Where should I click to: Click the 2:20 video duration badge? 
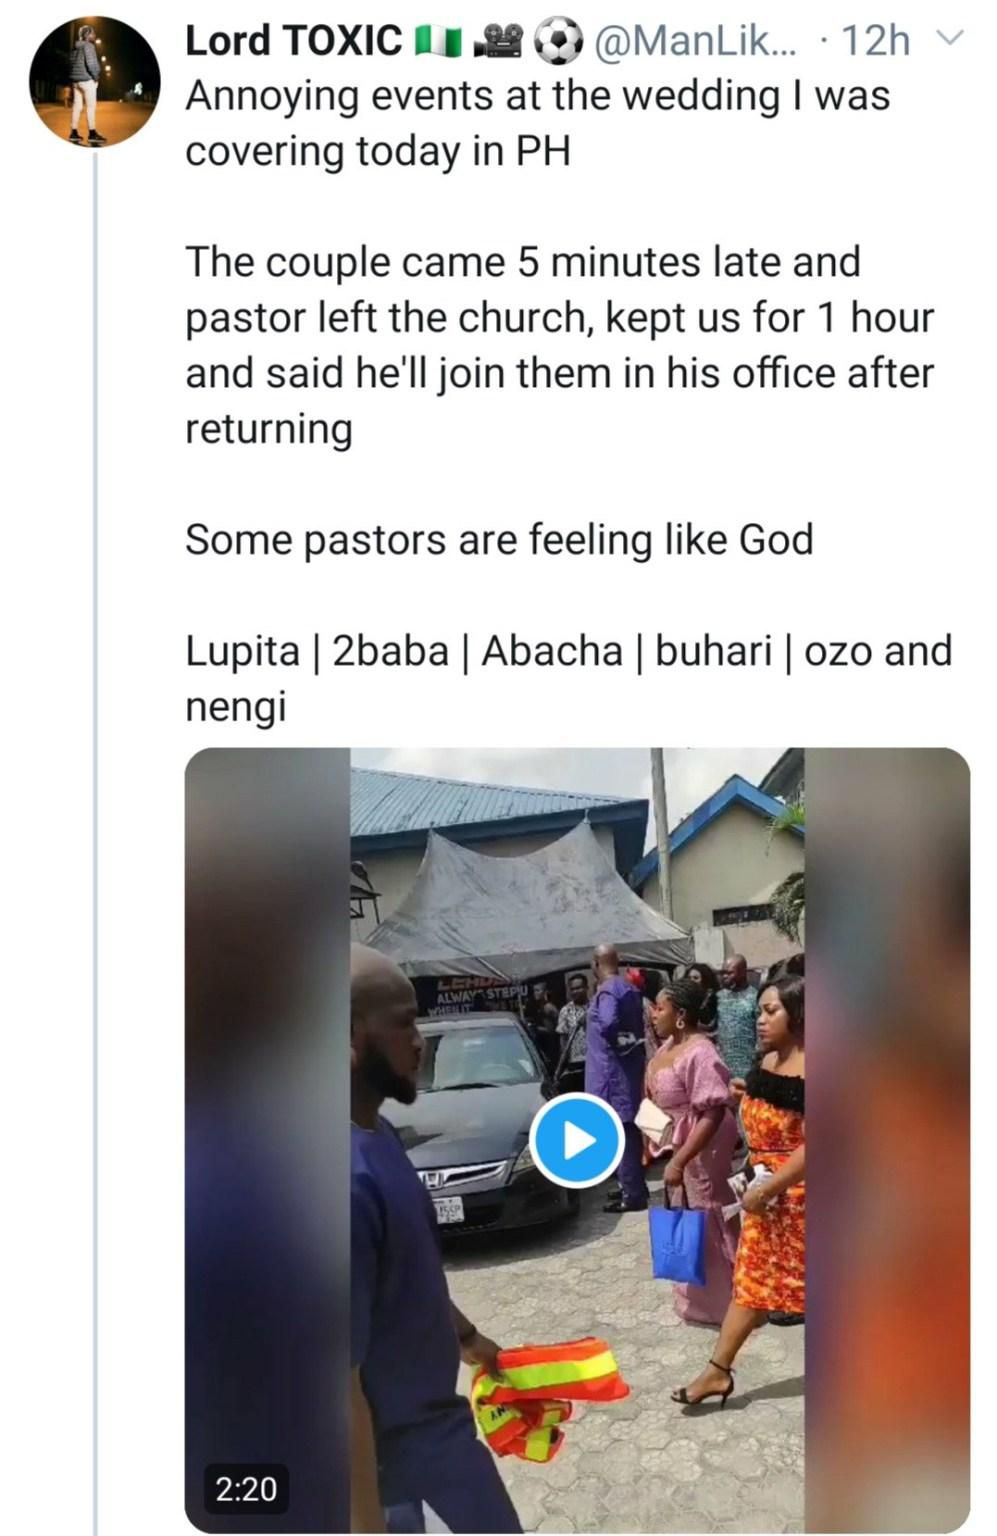[246, 1489]
